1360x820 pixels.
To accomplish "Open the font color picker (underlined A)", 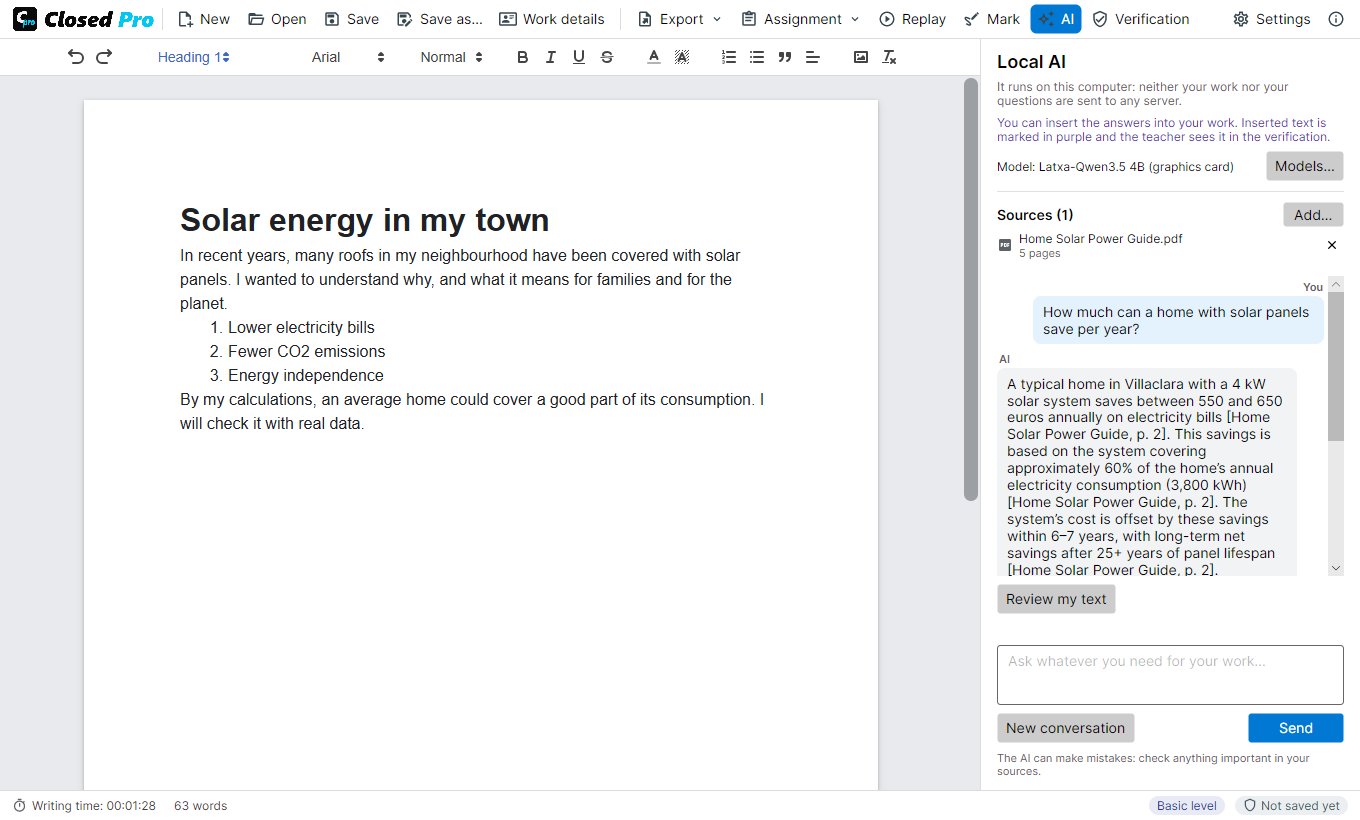I will tap(654, 57).
